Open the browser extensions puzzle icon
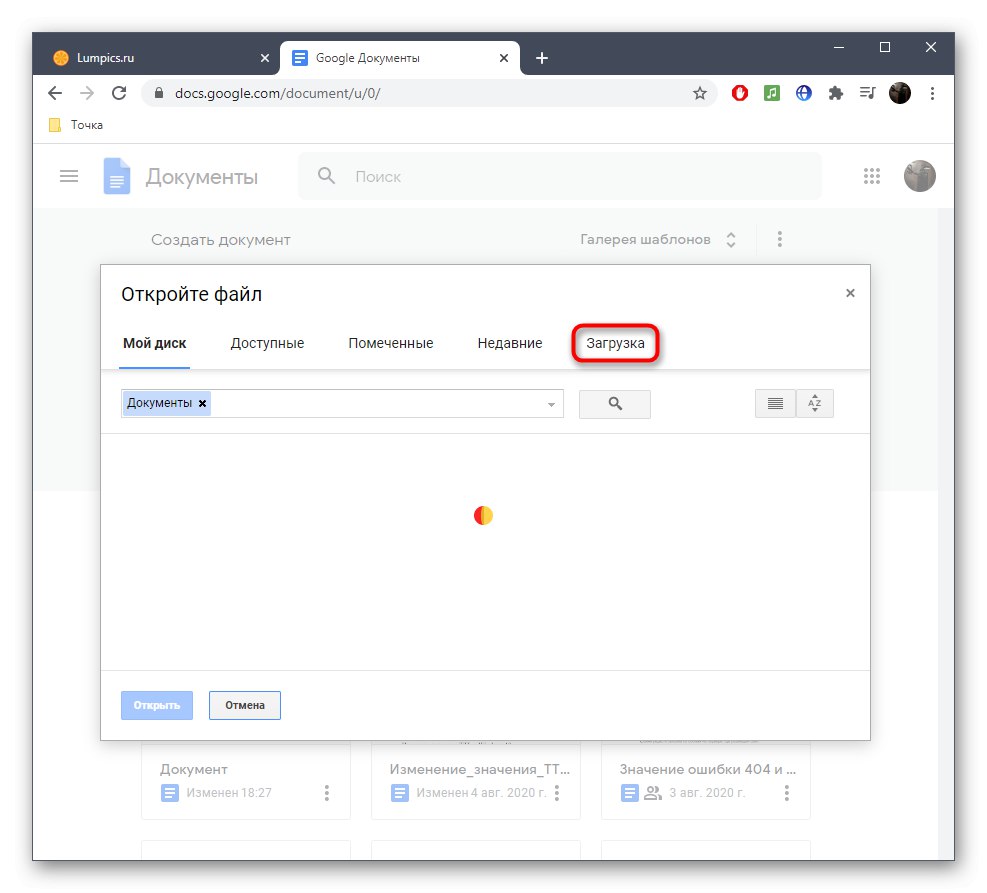The image size is (987, 893). pos(835,92)
